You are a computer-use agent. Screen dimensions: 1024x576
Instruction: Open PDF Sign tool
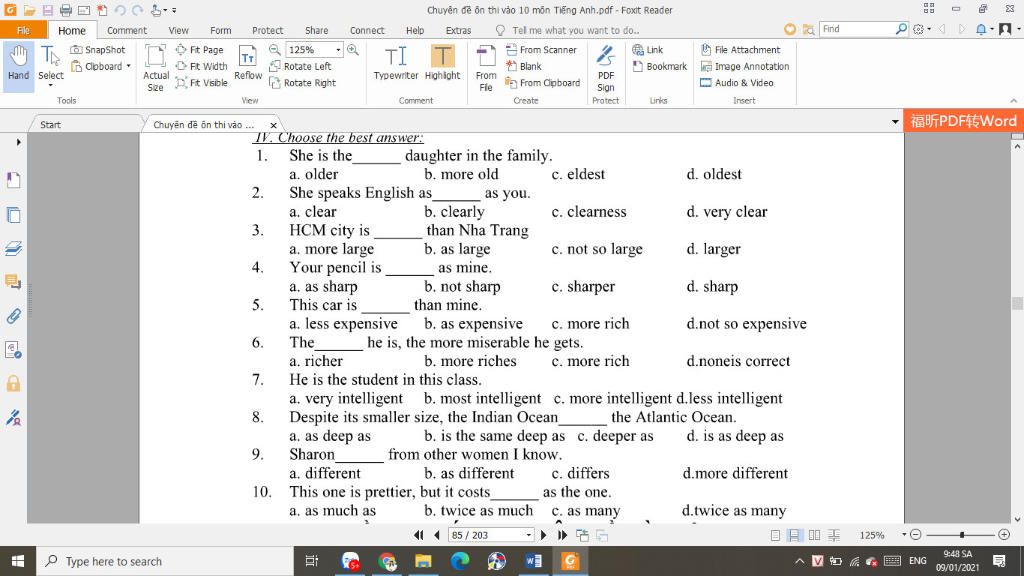coord(605,67)
